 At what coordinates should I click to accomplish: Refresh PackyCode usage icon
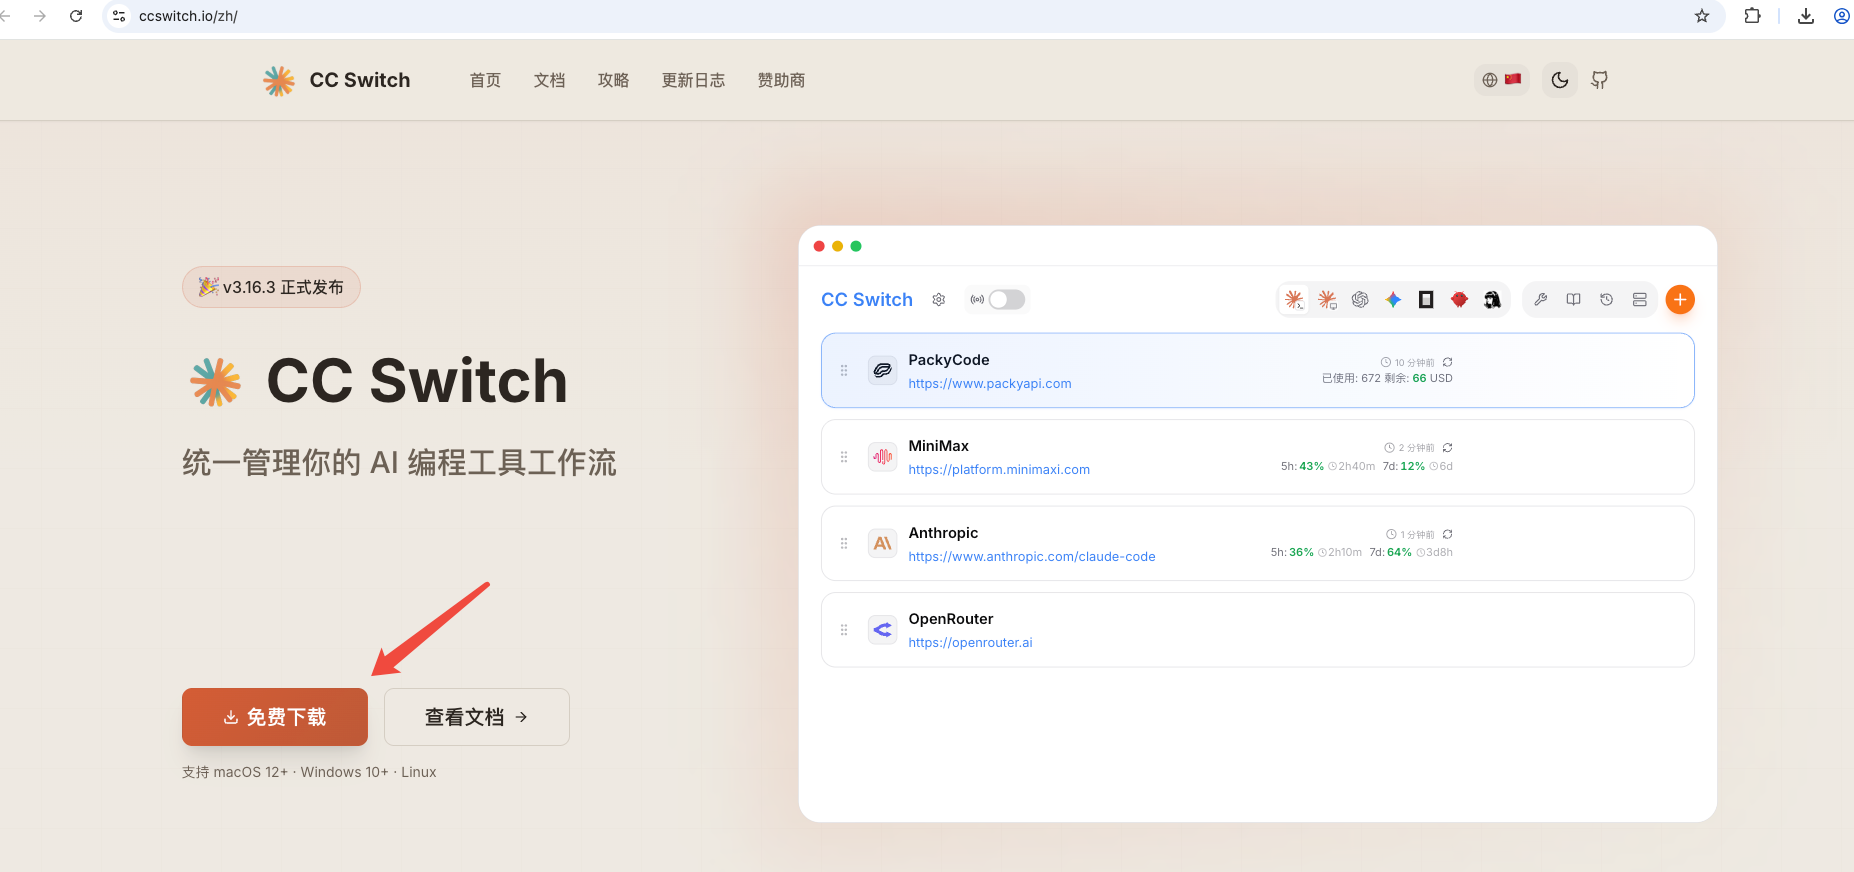1447,362
